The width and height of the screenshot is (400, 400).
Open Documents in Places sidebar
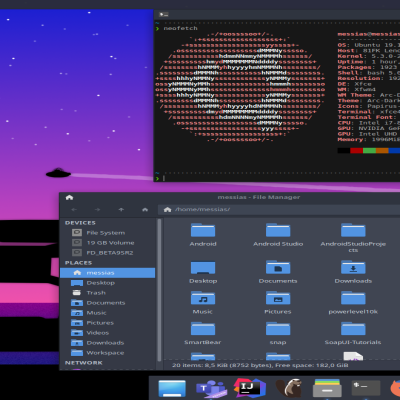pos(107,303)
